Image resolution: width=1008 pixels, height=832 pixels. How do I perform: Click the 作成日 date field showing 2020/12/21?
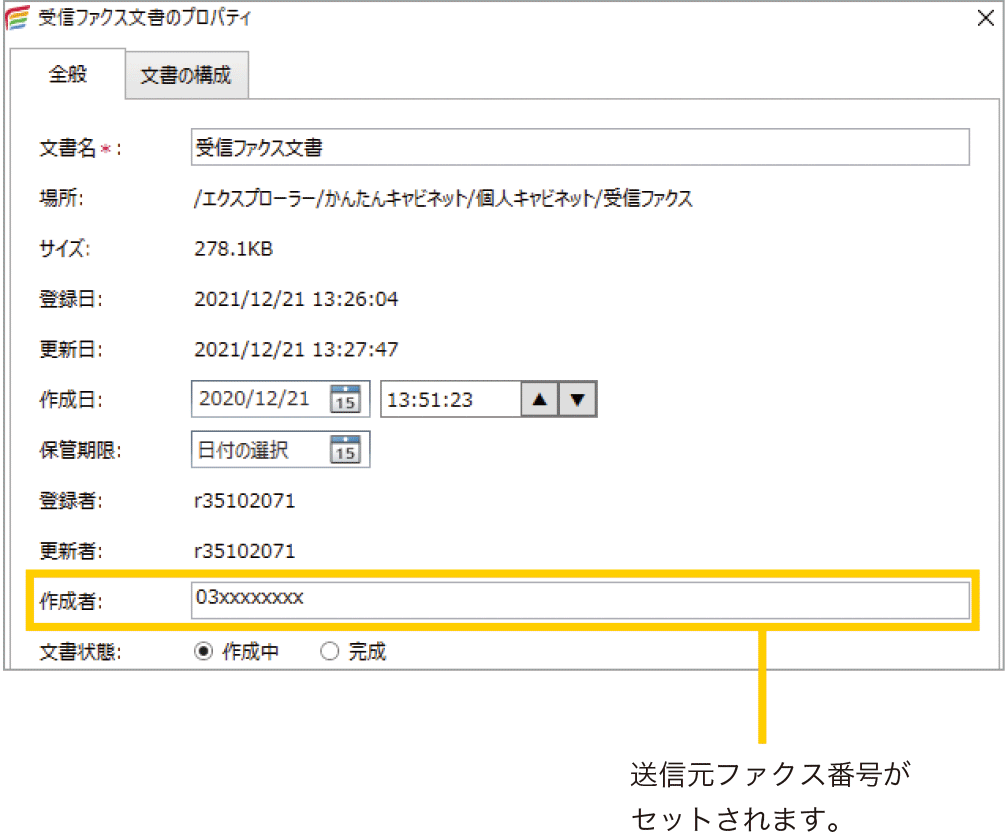[258, 399]
